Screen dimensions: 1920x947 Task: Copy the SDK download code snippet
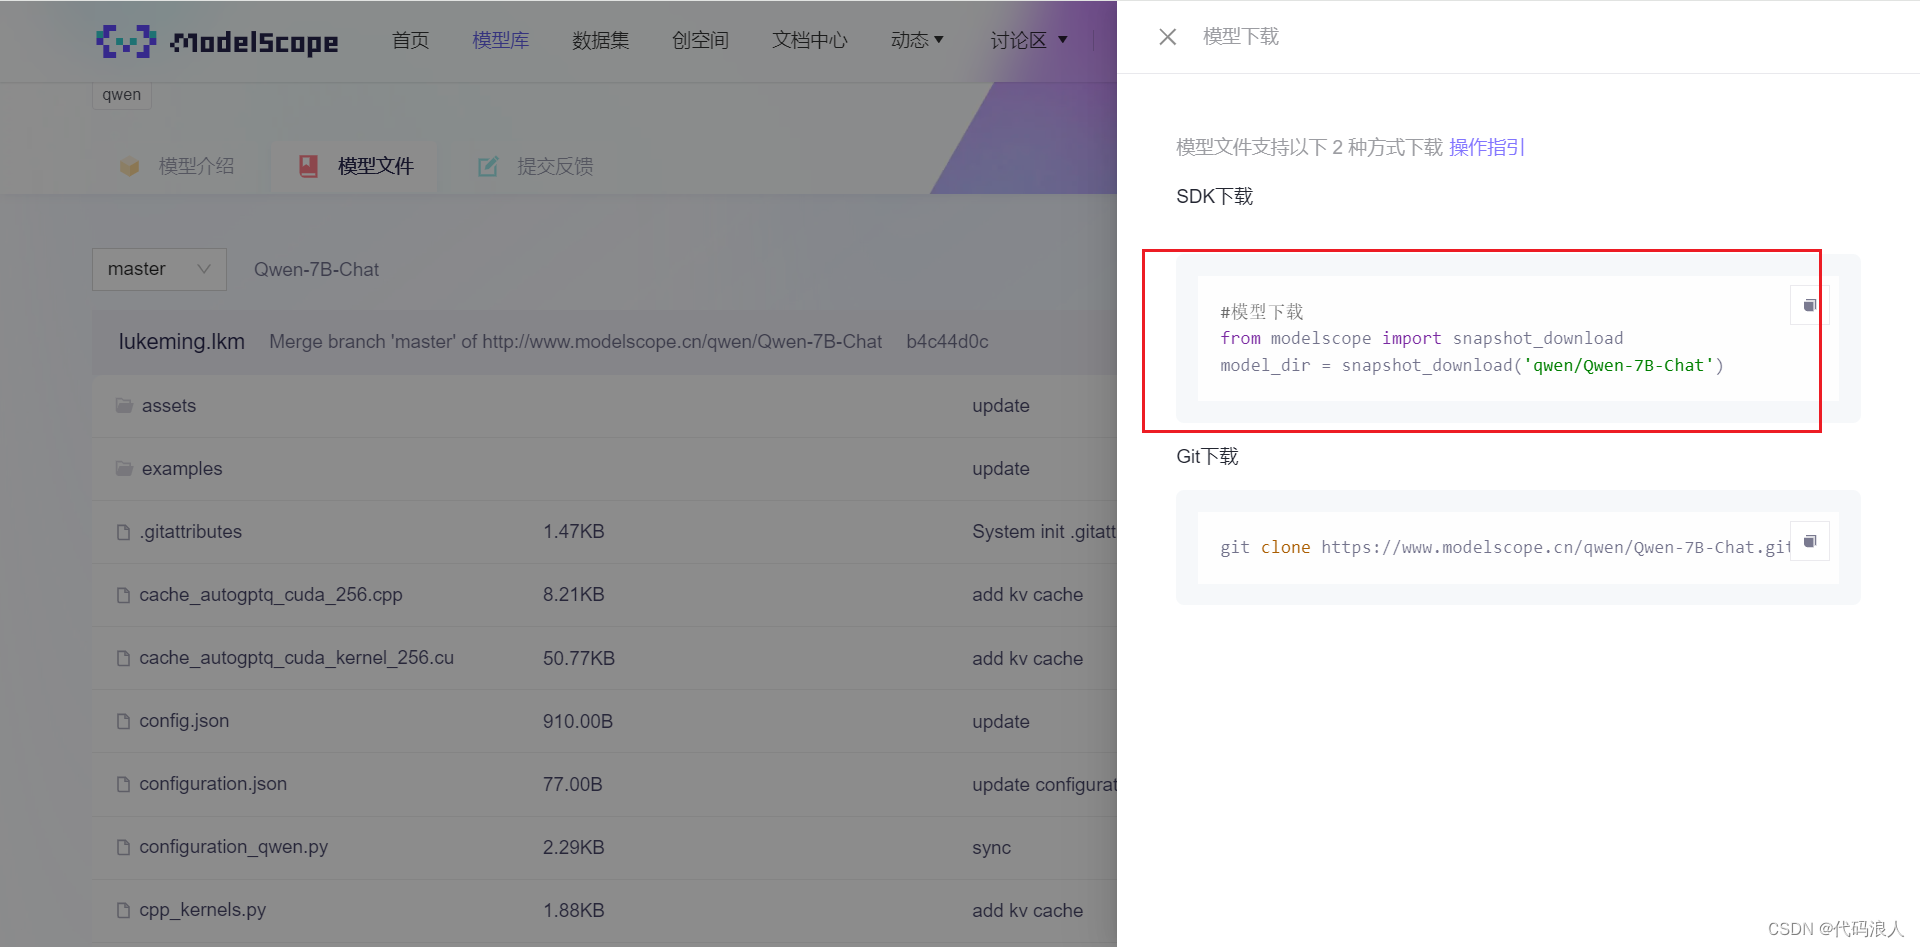pos(1809,305)
